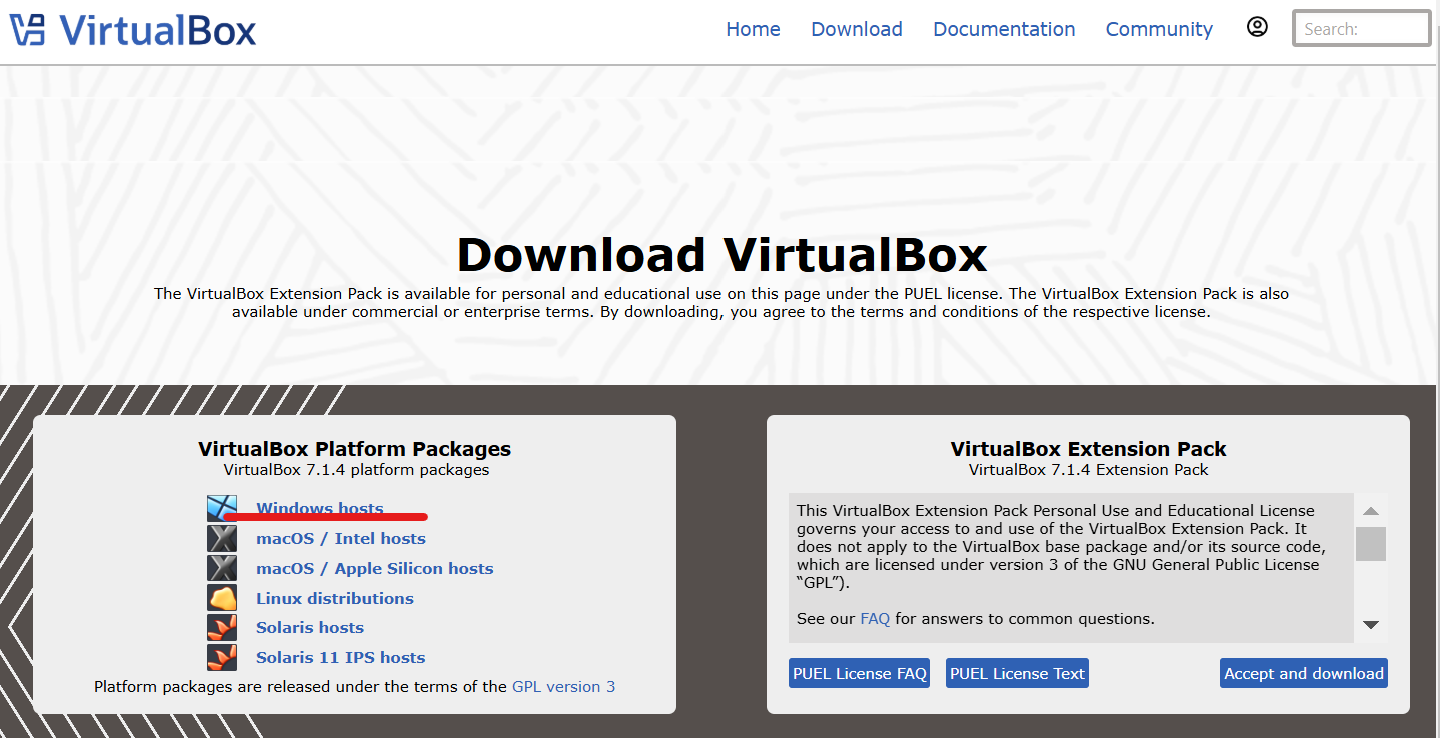Open the Solaris 11 IPS hosts link

(341, 657)
